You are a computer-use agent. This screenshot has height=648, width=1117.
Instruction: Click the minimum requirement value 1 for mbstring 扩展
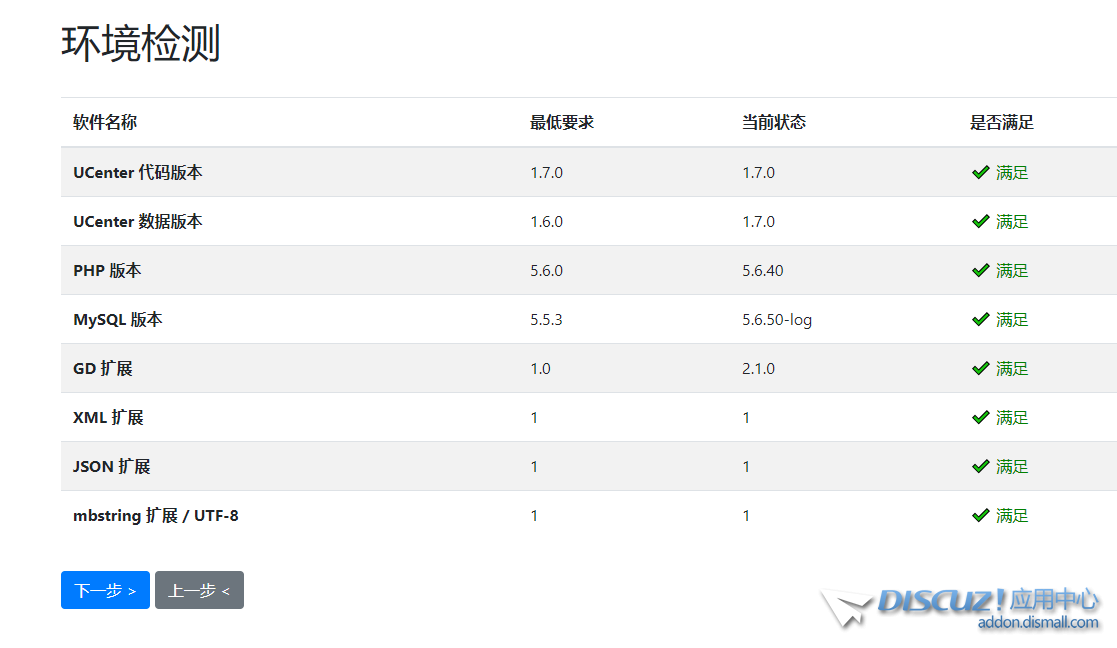(534, 516)
